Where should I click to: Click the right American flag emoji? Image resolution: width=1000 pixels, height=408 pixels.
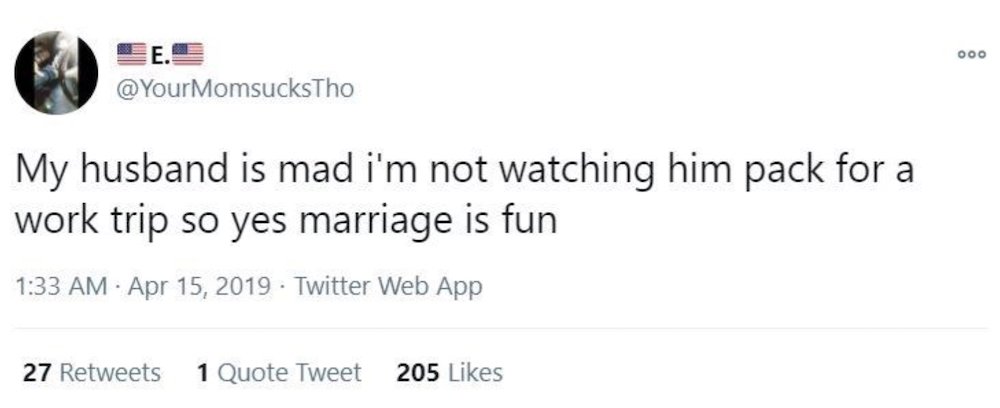[189, 54]
